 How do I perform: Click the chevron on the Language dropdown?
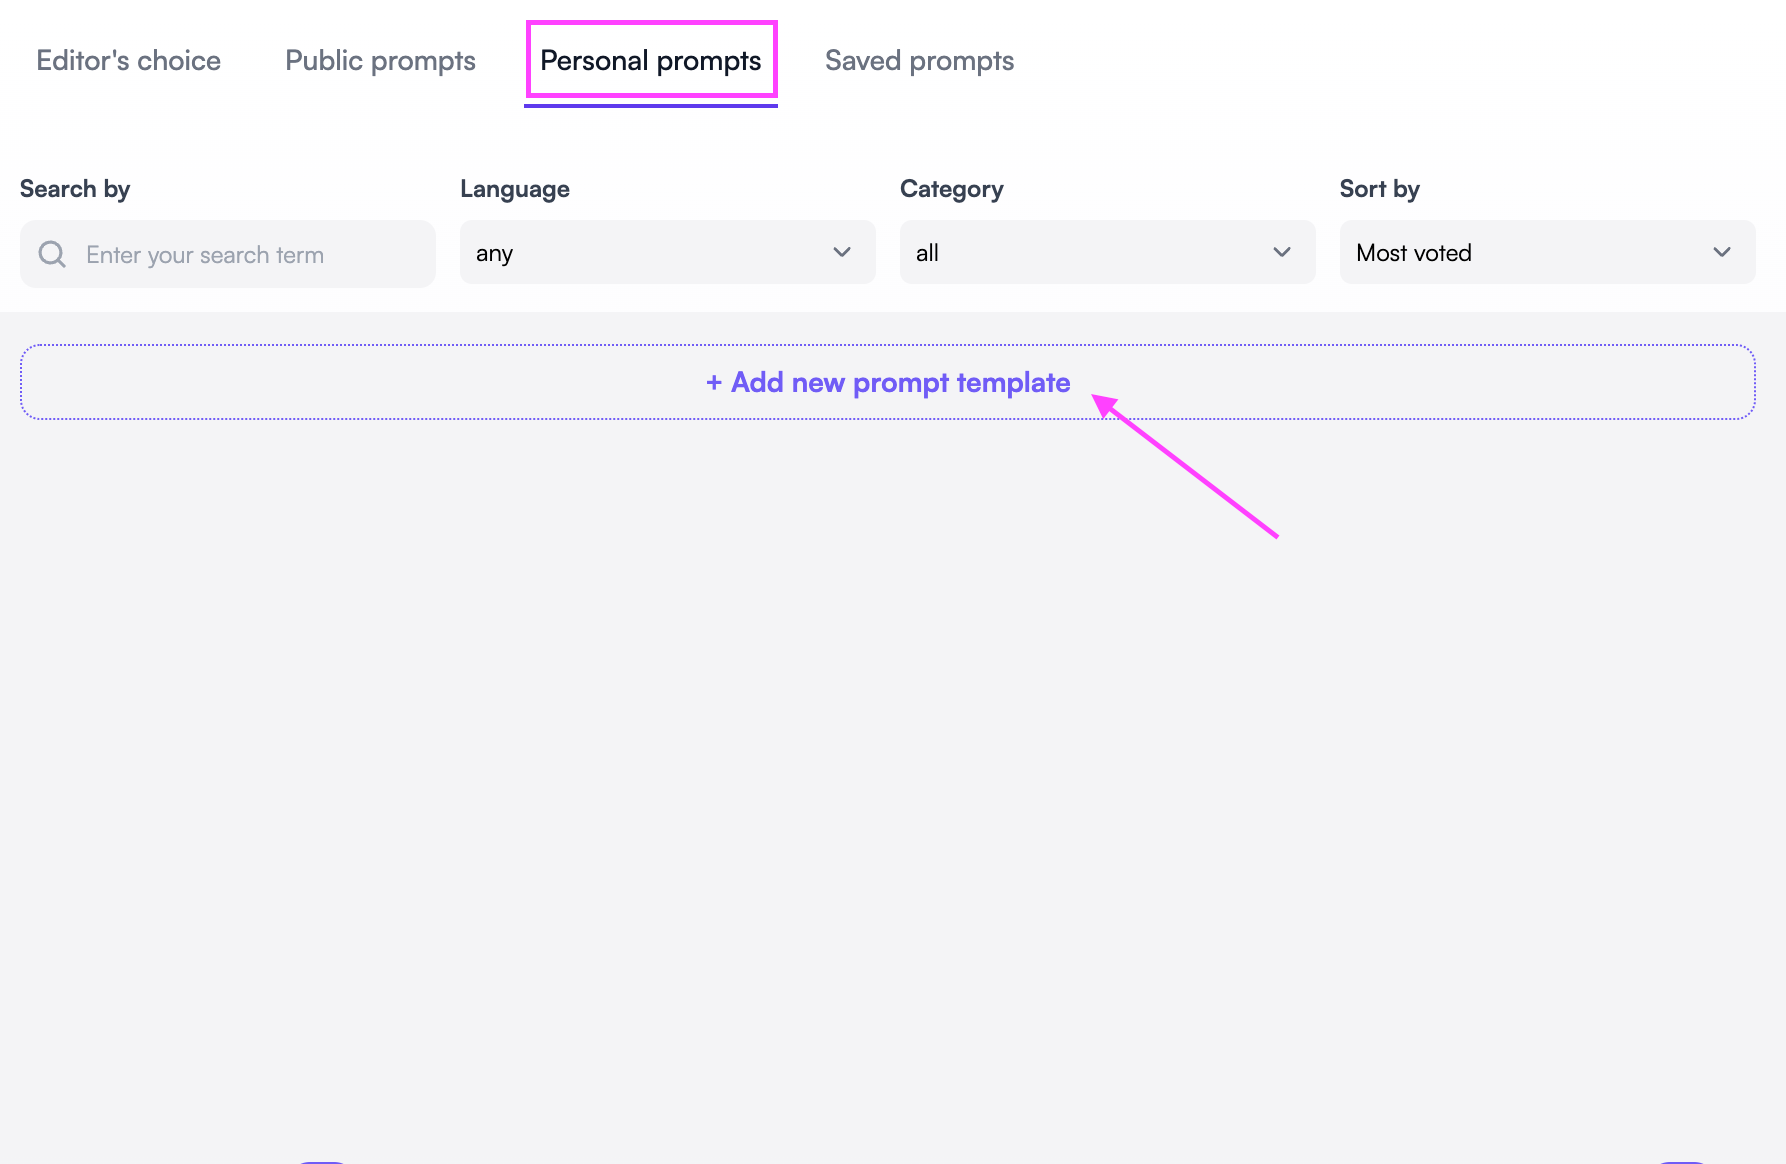(x=841, y=252)
